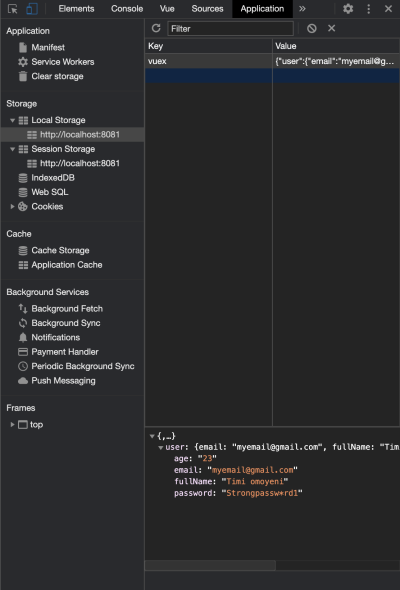
Task: Open the DevTools three-dot menu
Action: (368, 9)
